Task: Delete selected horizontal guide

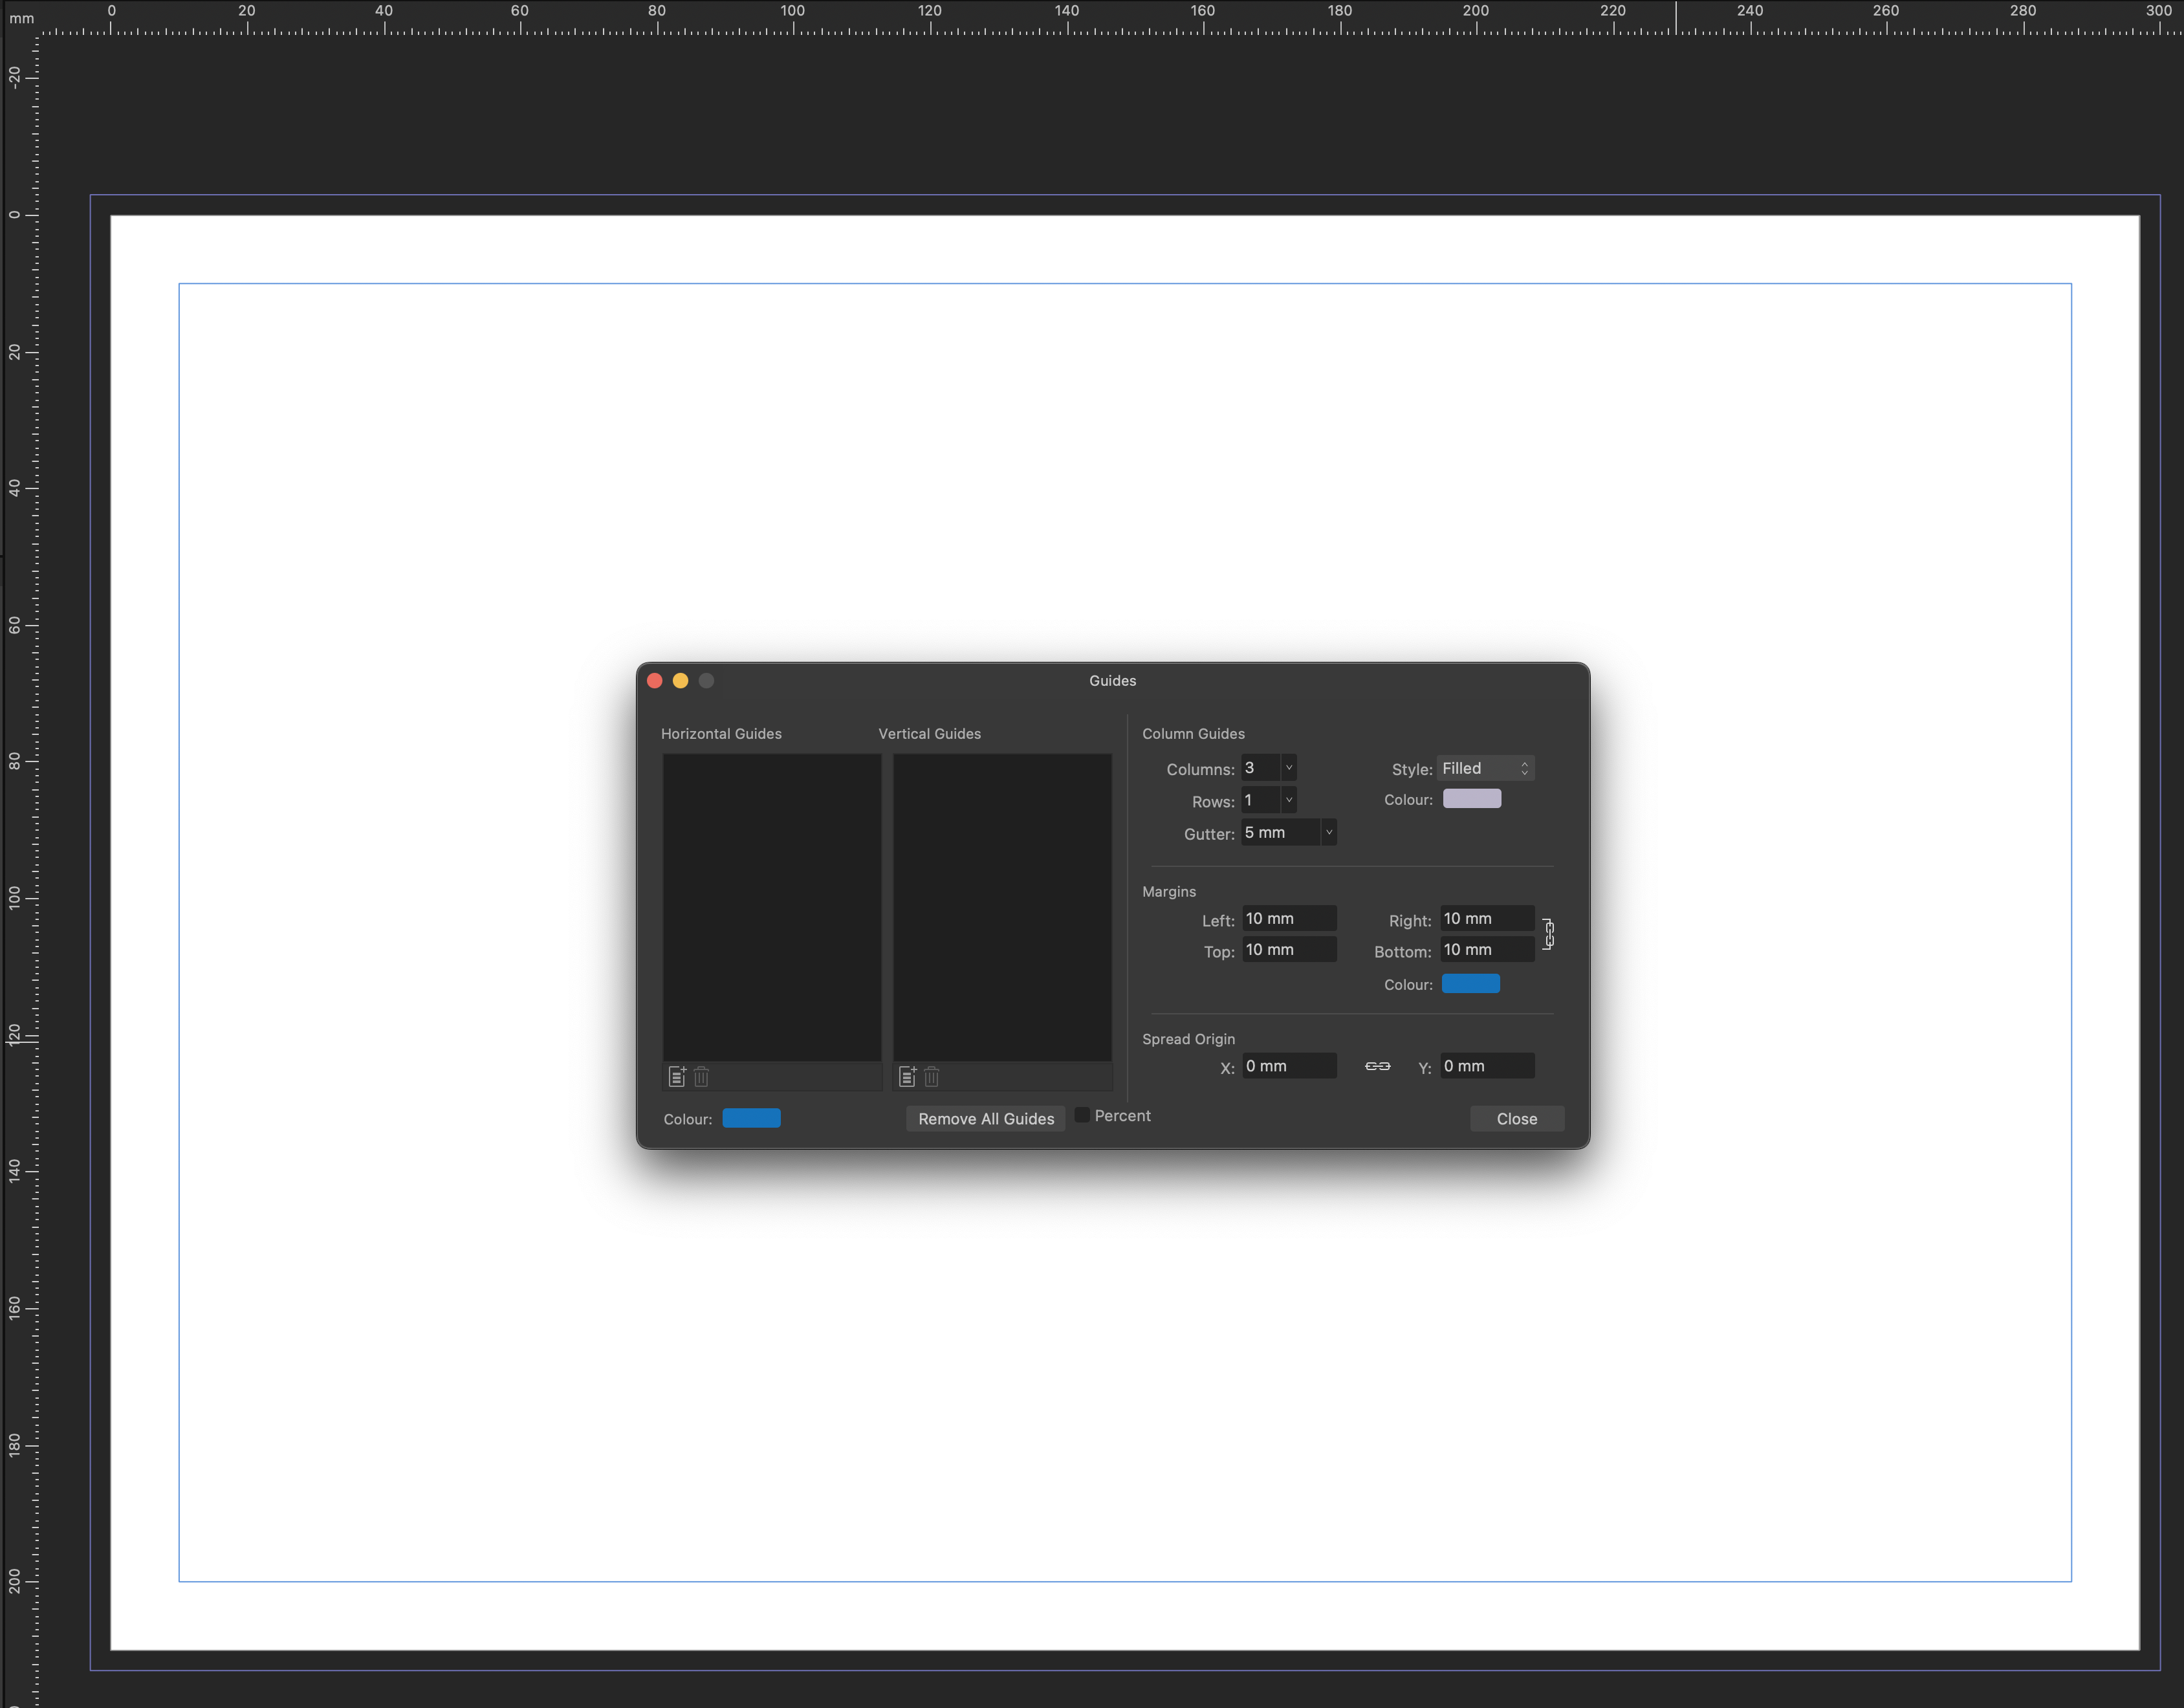Action: pyautogui.click(x=702, y=1076)
